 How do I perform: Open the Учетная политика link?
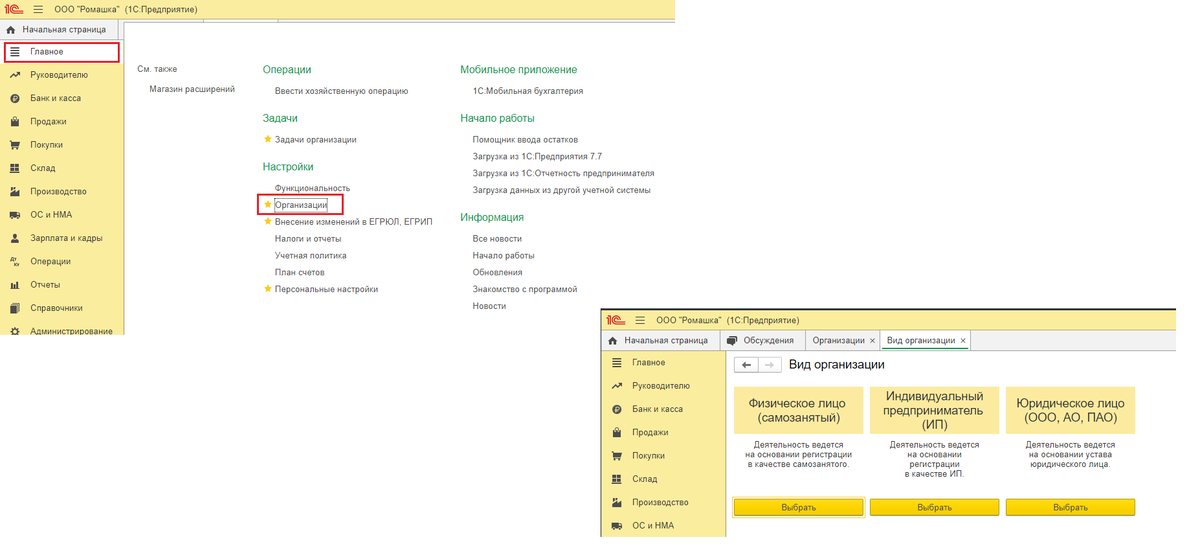pyautogui.click(x=310, y=255)
